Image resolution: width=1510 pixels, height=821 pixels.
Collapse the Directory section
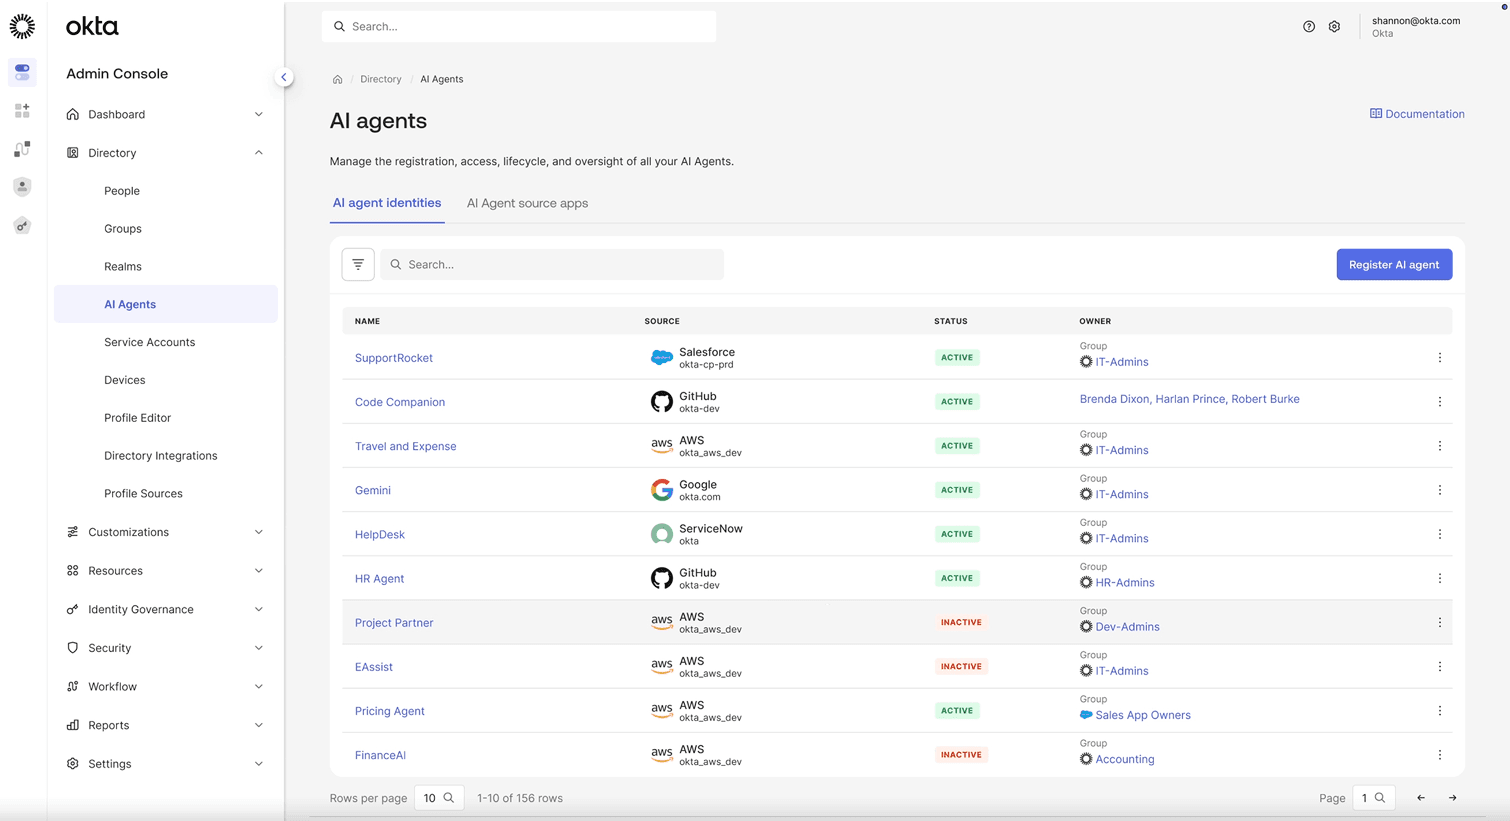point(258,153)
